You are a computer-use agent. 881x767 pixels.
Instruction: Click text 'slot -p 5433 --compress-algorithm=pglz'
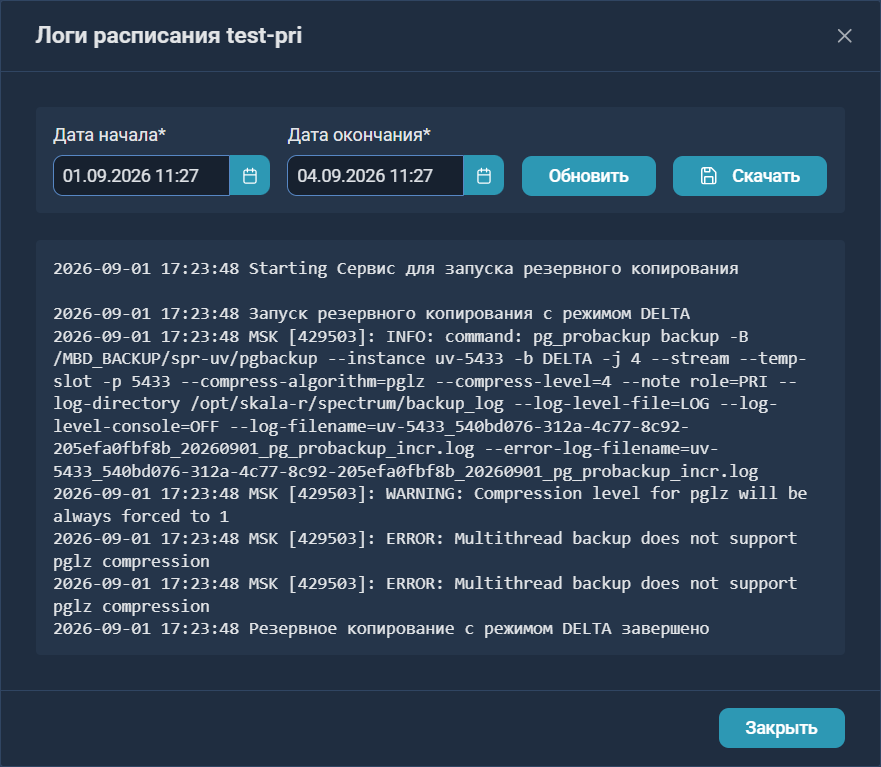pyautogui.click(x=239, y=381)
